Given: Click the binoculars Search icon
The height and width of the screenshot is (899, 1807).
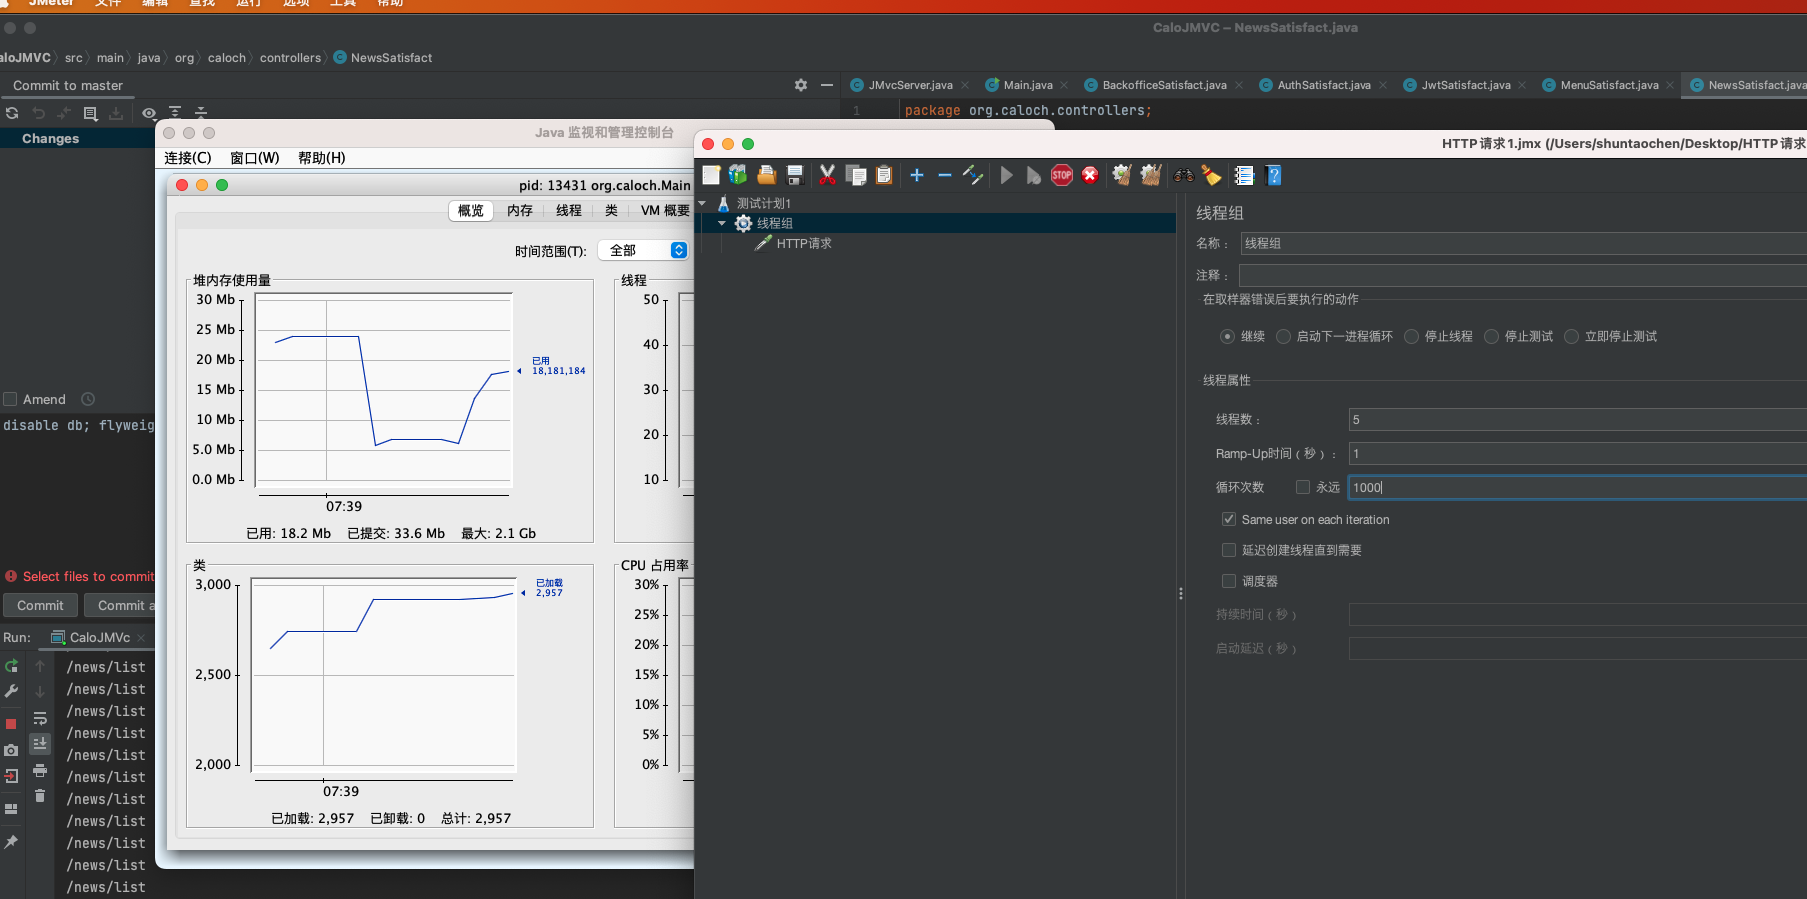Looking at the screenshot, I should [x=1184, y=175].
